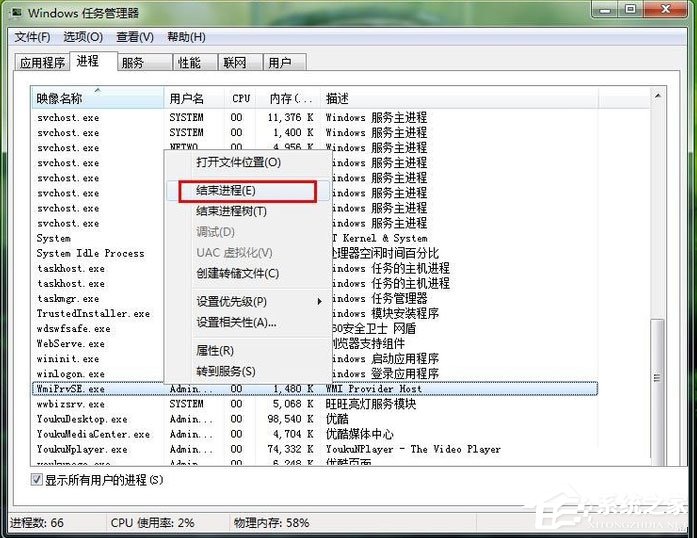Select 创建转储文件(C) menu entry
The height and width of the screenshot is (538, 697).
click(248, 273)
